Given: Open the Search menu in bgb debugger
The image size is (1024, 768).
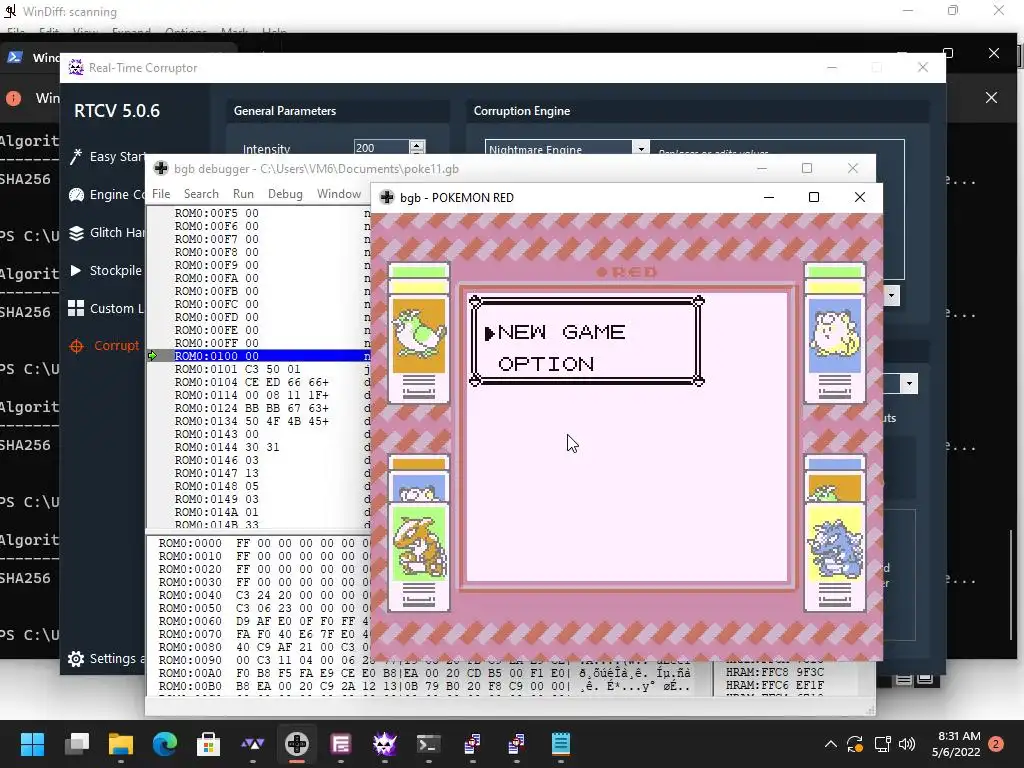Looking at the screenshot, I should (201, 194).
